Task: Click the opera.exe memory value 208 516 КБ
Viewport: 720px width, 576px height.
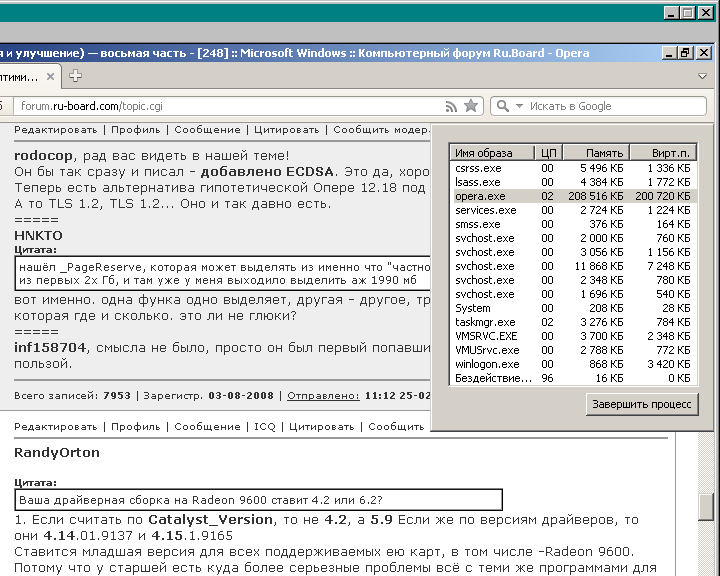Action: pos(596,196)
